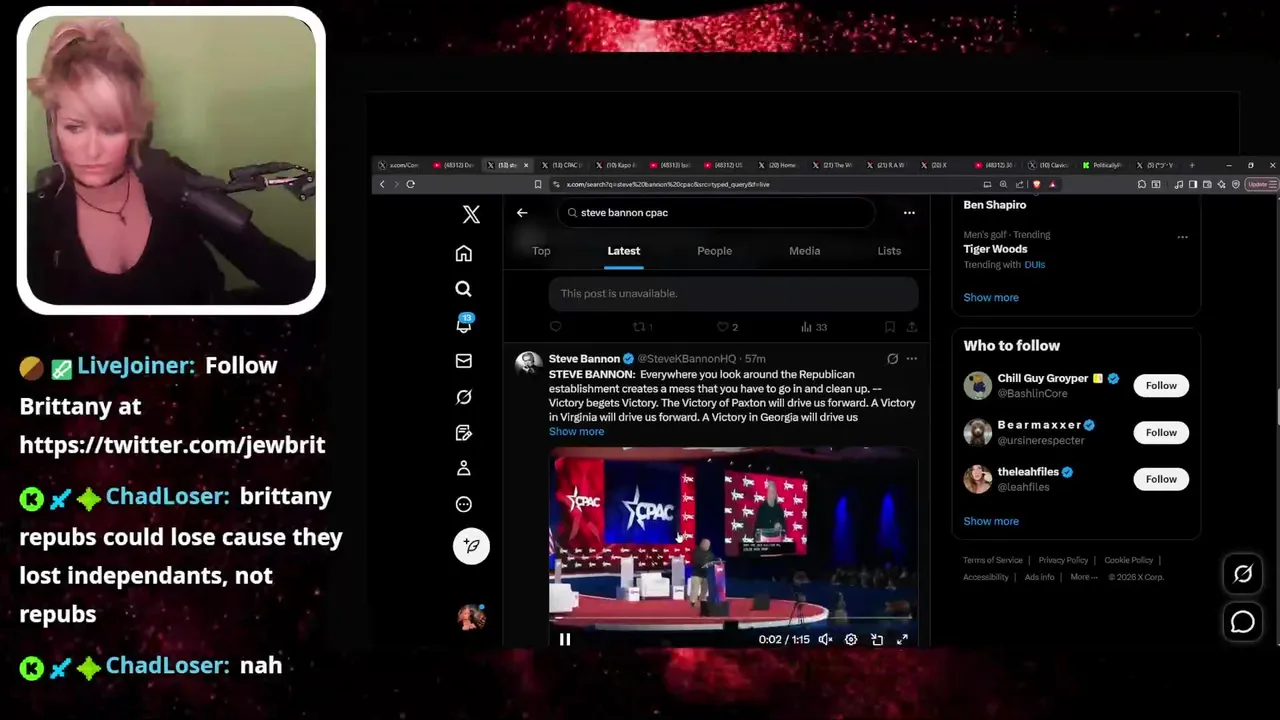View analytics showing 33 views

(814, 327)
